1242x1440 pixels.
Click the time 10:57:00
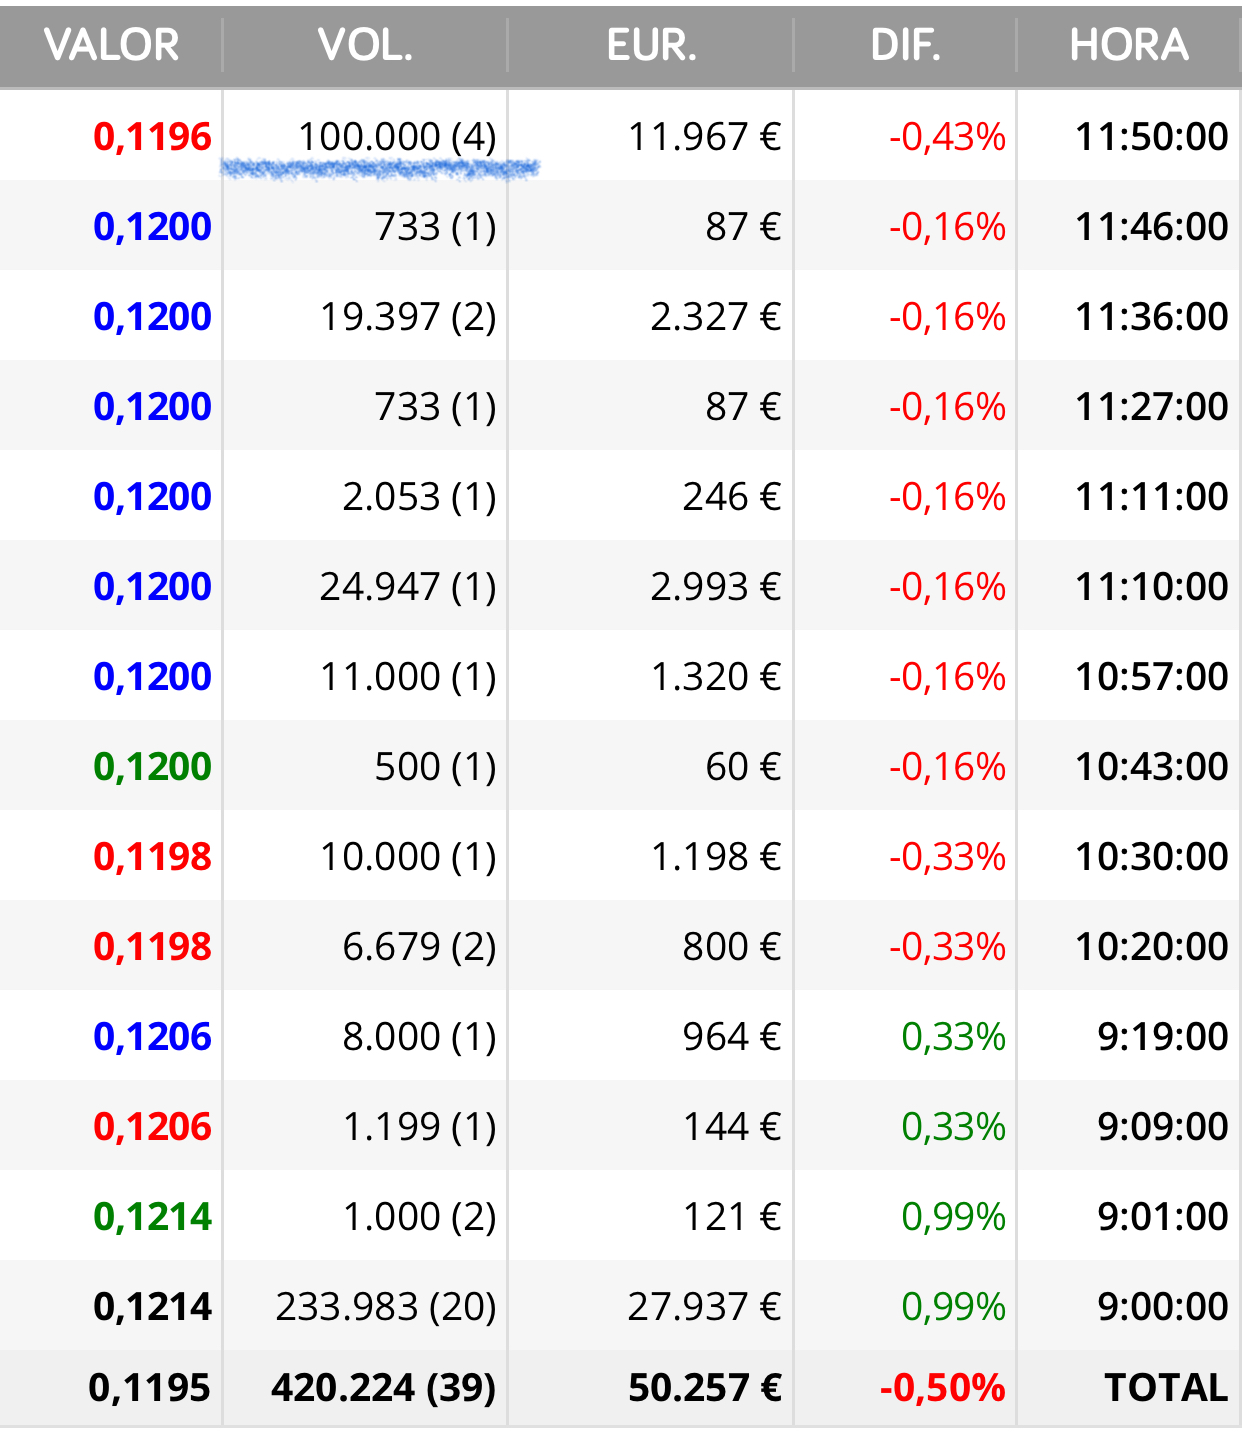pos(1152,677)
